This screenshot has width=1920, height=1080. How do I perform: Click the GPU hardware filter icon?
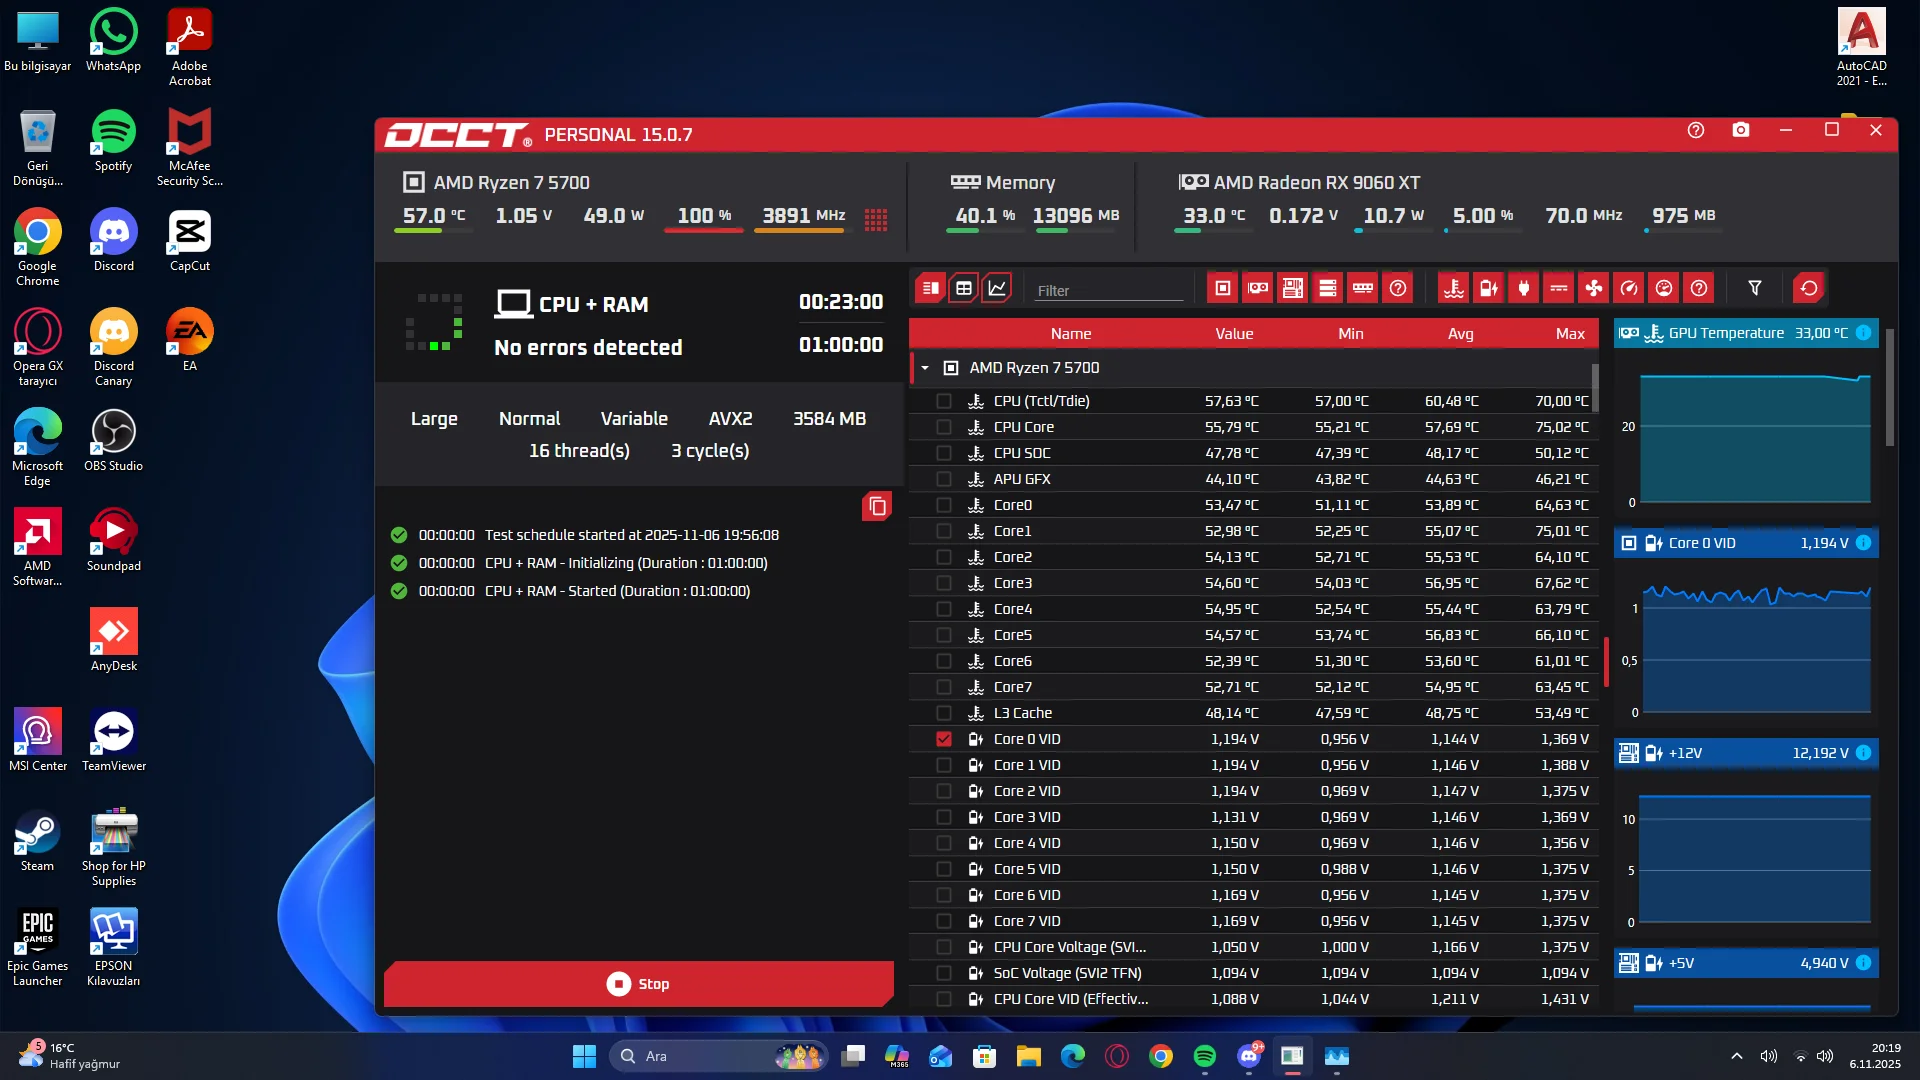pyautogui.click(x=1258, y=288)
